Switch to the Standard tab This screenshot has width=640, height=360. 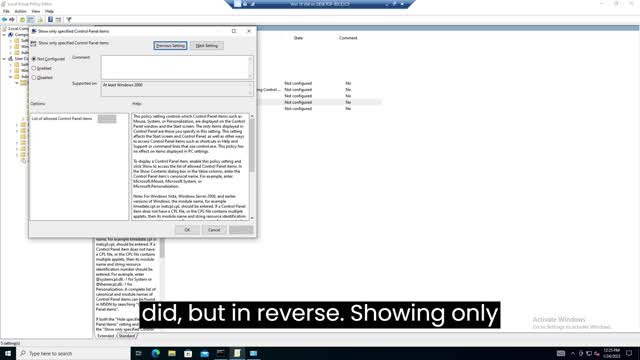coord(127,336)
